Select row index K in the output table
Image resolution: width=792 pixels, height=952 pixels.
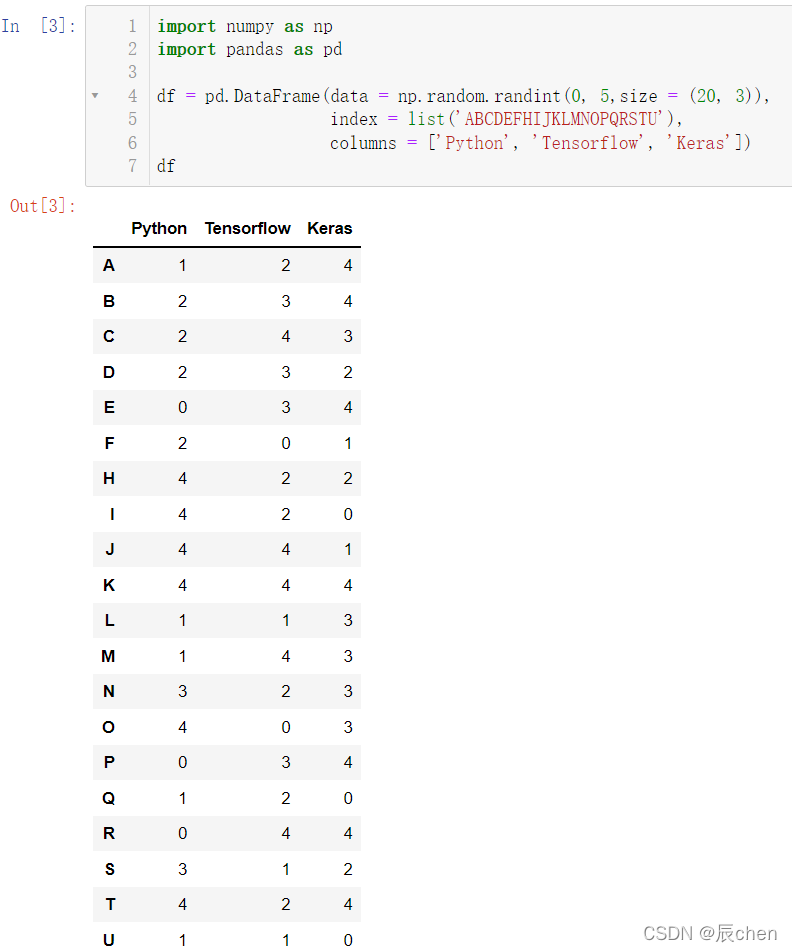tap(109, 585)
